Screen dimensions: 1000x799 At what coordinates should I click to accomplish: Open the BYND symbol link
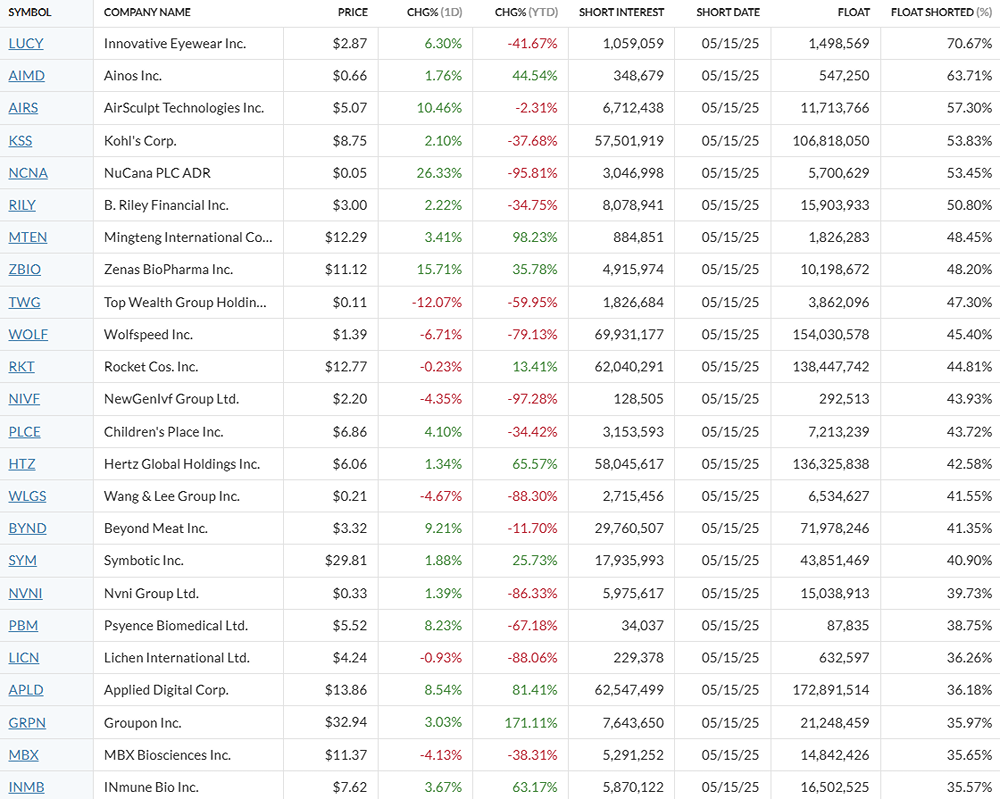pyautogui.click(x=27, y=528)
